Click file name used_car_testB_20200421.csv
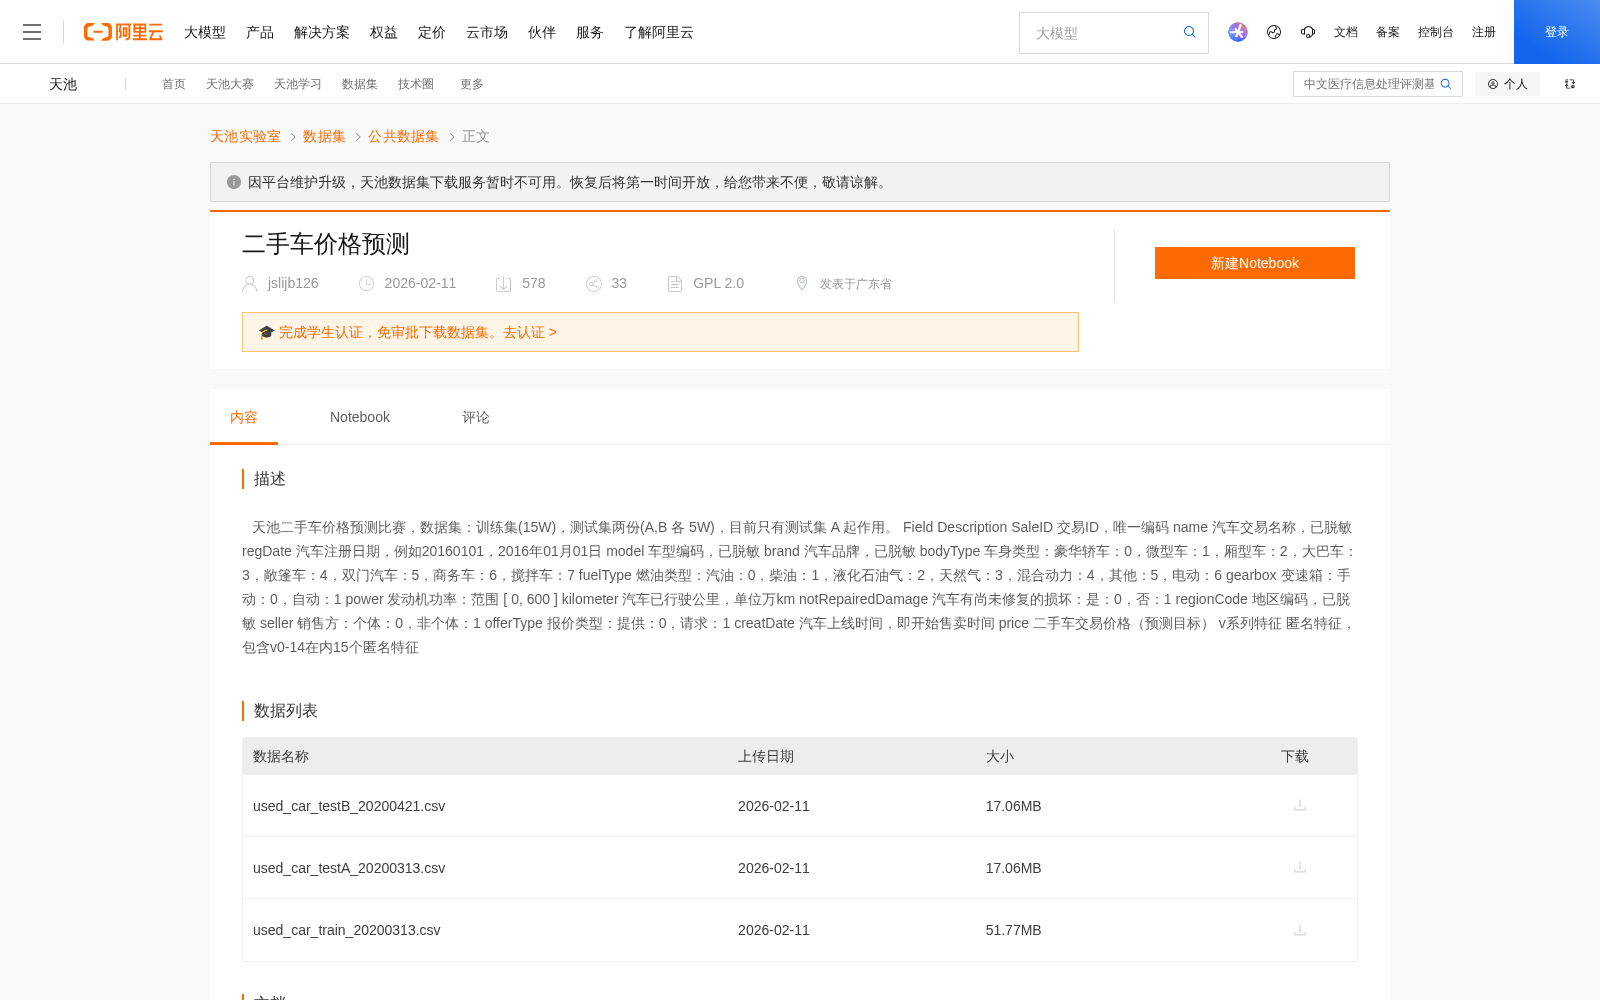Screen dimensions: 1600x1000 click(349, 806)
